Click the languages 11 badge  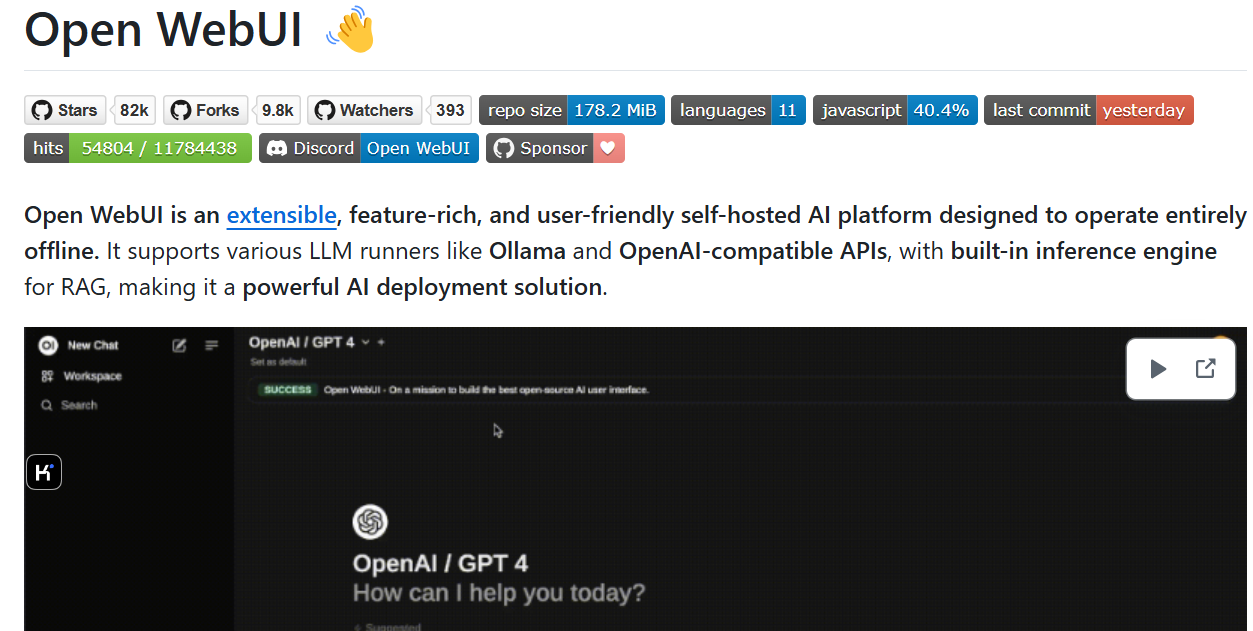click(x=738, y=110)
